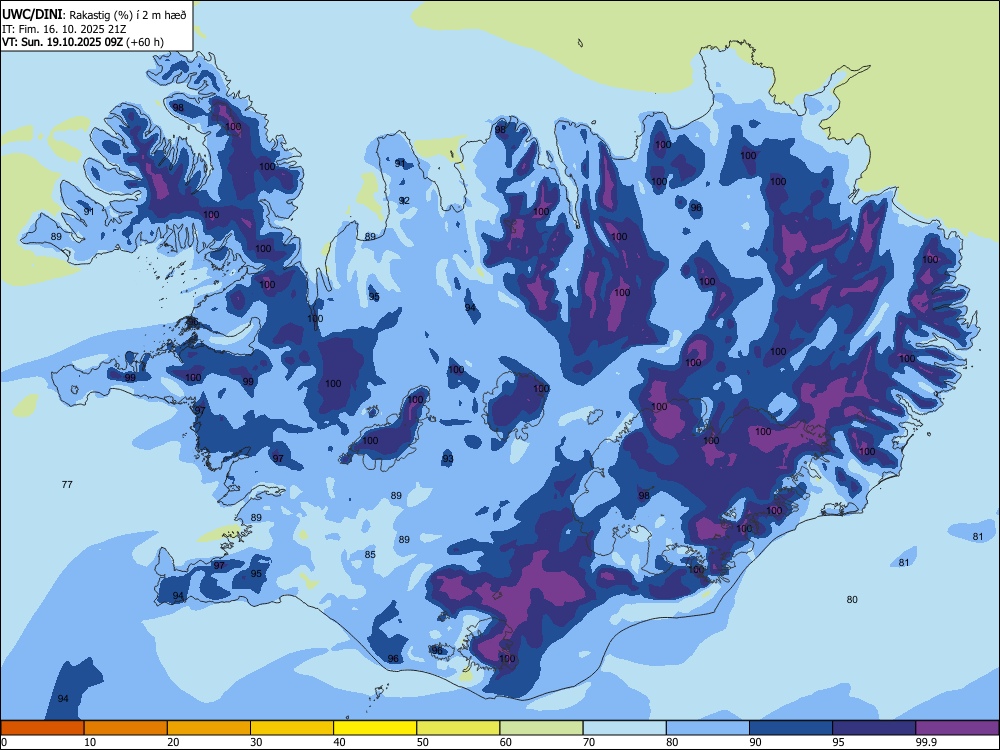
Task: Click the pale blue 70–80 legend swatch
Action: (624, 728)
